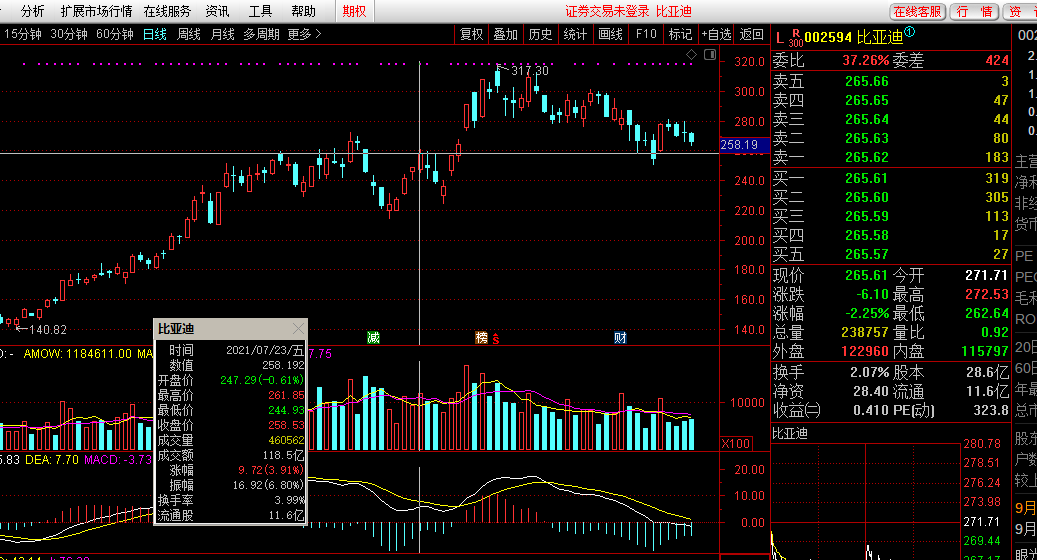
Task: Click the 统计 toolbar button
Action: pos(575,34)
